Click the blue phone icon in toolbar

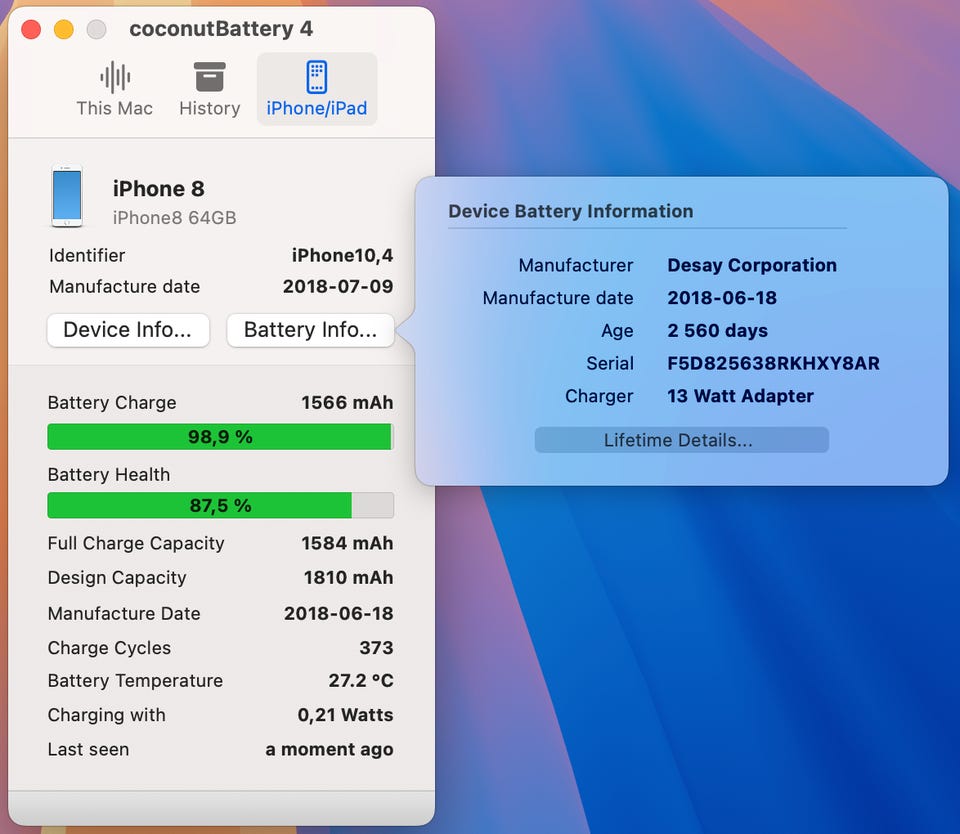317,77
